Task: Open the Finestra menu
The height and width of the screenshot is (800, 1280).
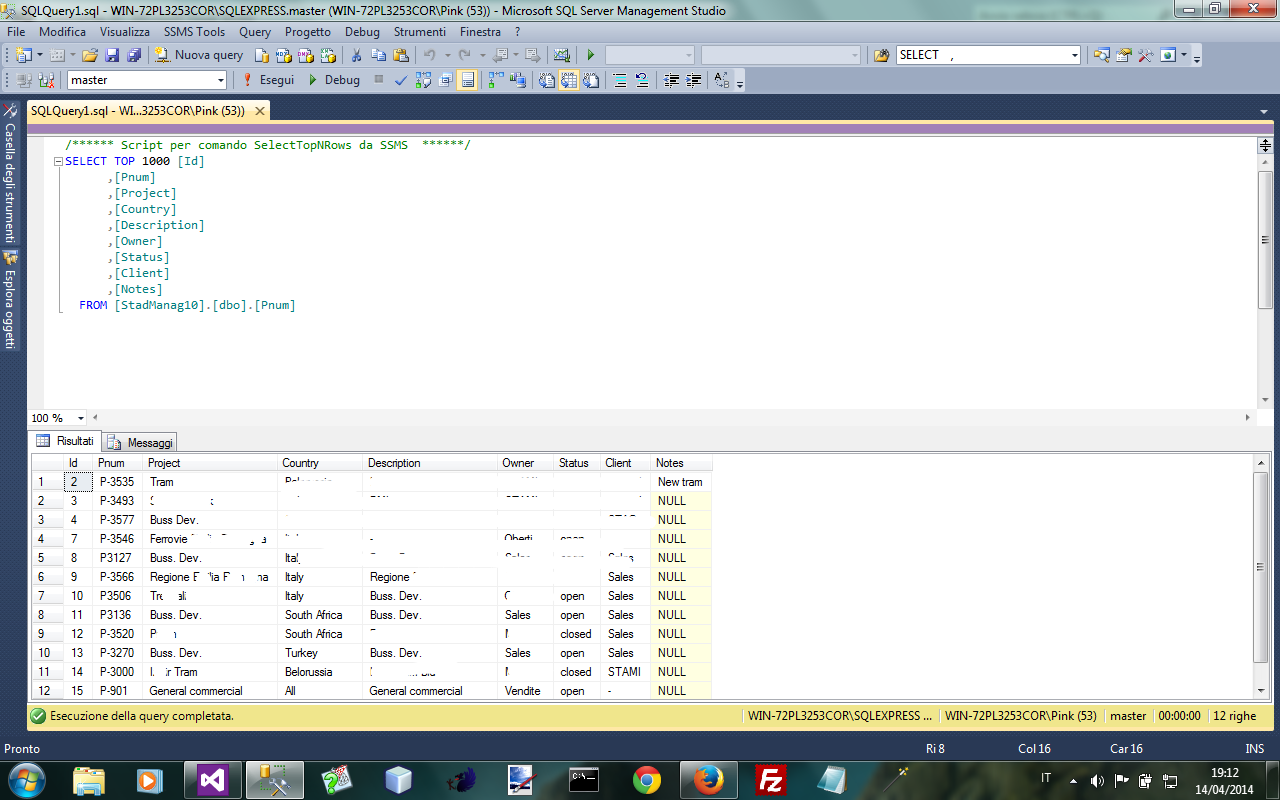Action: coord(480,32)
